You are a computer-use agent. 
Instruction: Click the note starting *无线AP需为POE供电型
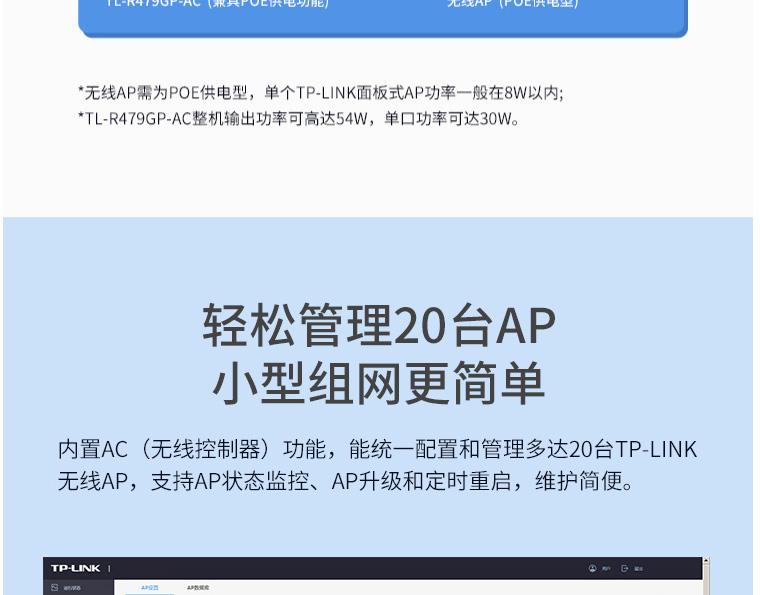click(x=321, y=93)
